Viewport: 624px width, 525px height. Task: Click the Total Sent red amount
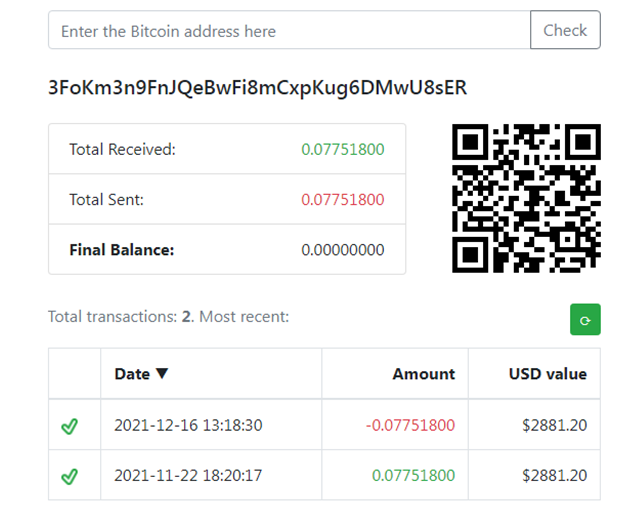[x=343, y=199]
